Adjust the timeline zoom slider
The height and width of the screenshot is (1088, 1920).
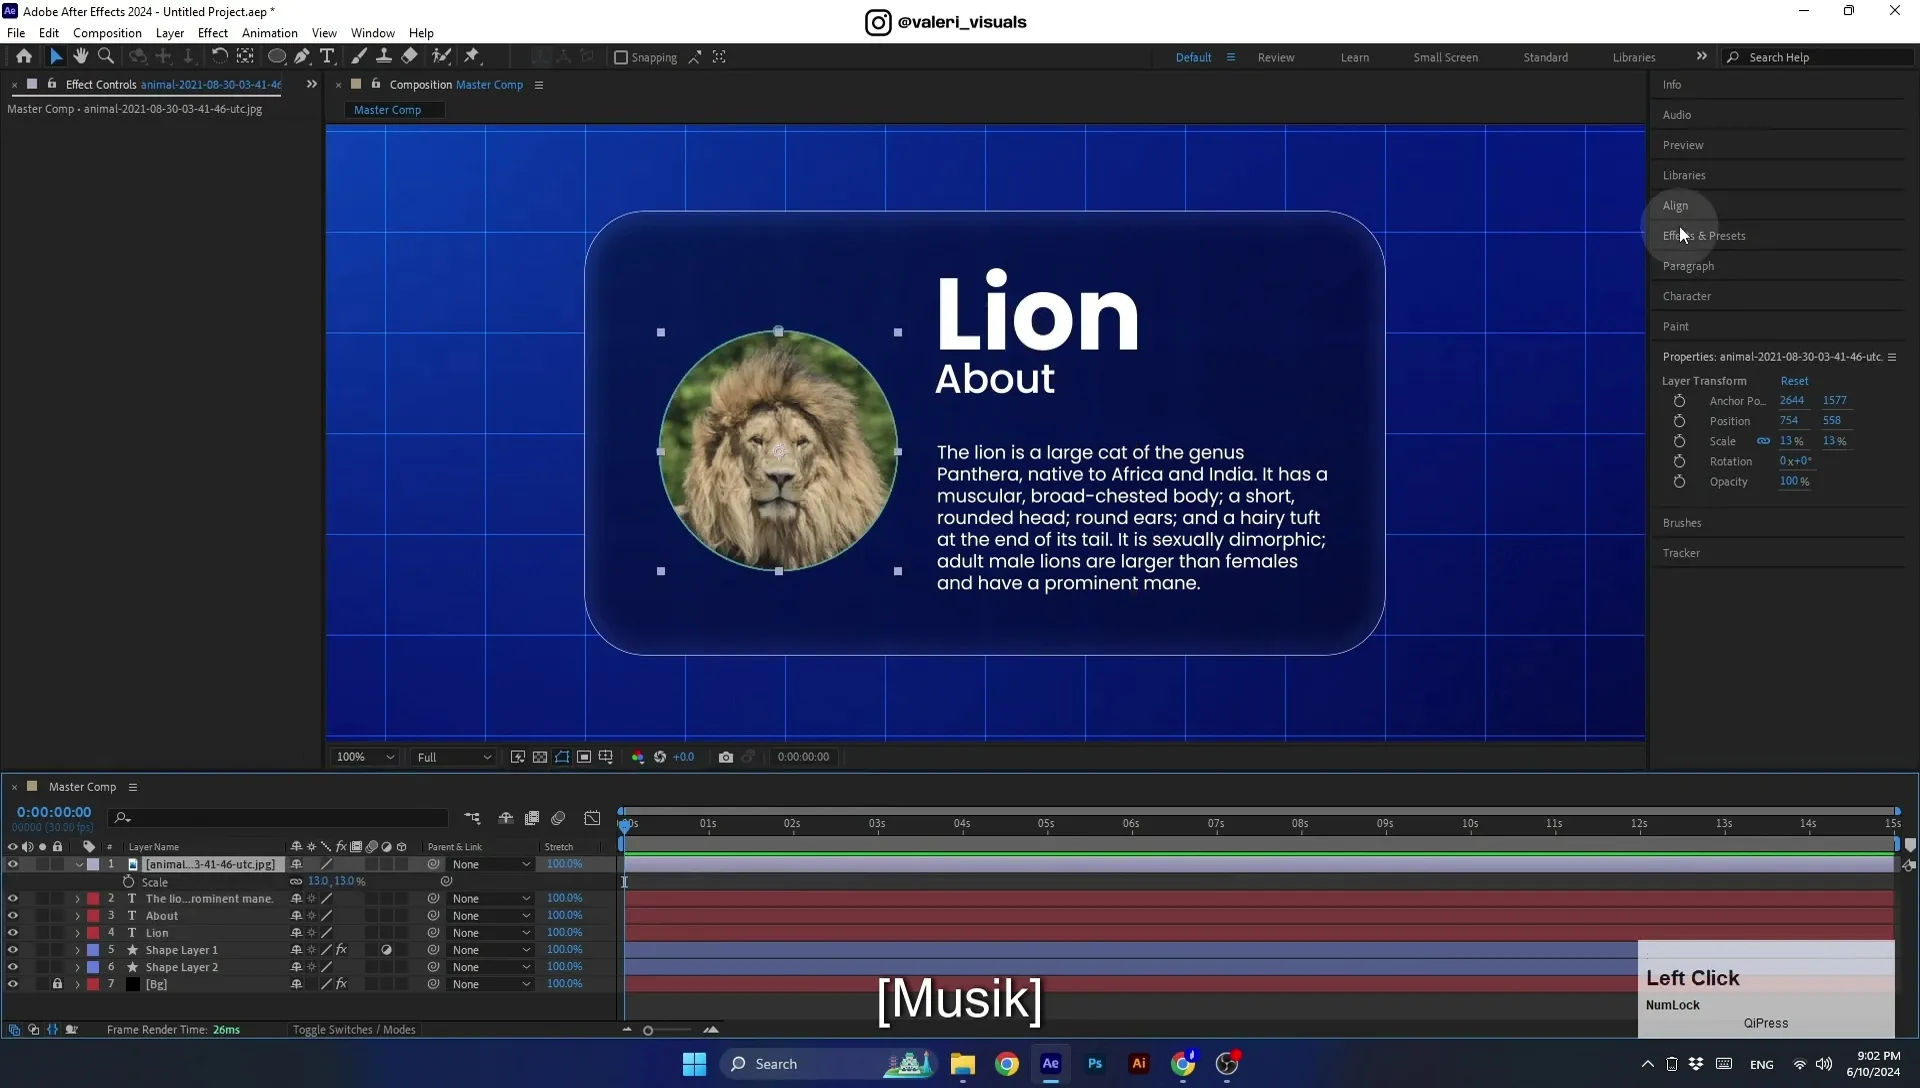click(x=648, y=1030)
